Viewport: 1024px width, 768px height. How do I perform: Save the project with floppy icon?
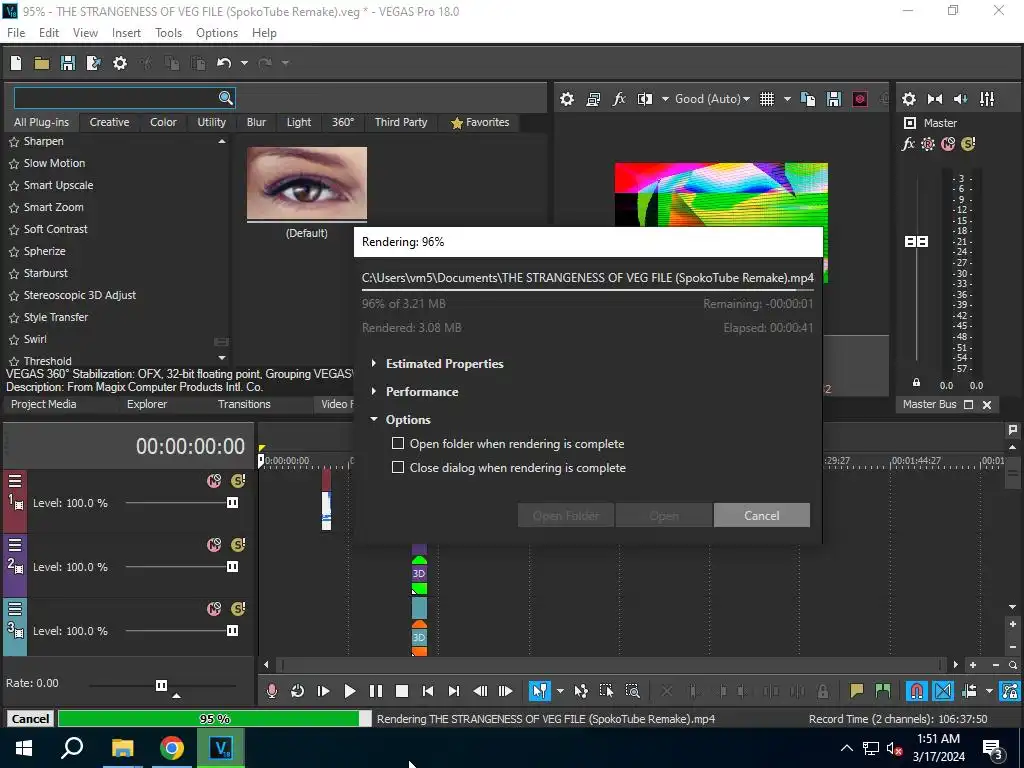(68, 63)
